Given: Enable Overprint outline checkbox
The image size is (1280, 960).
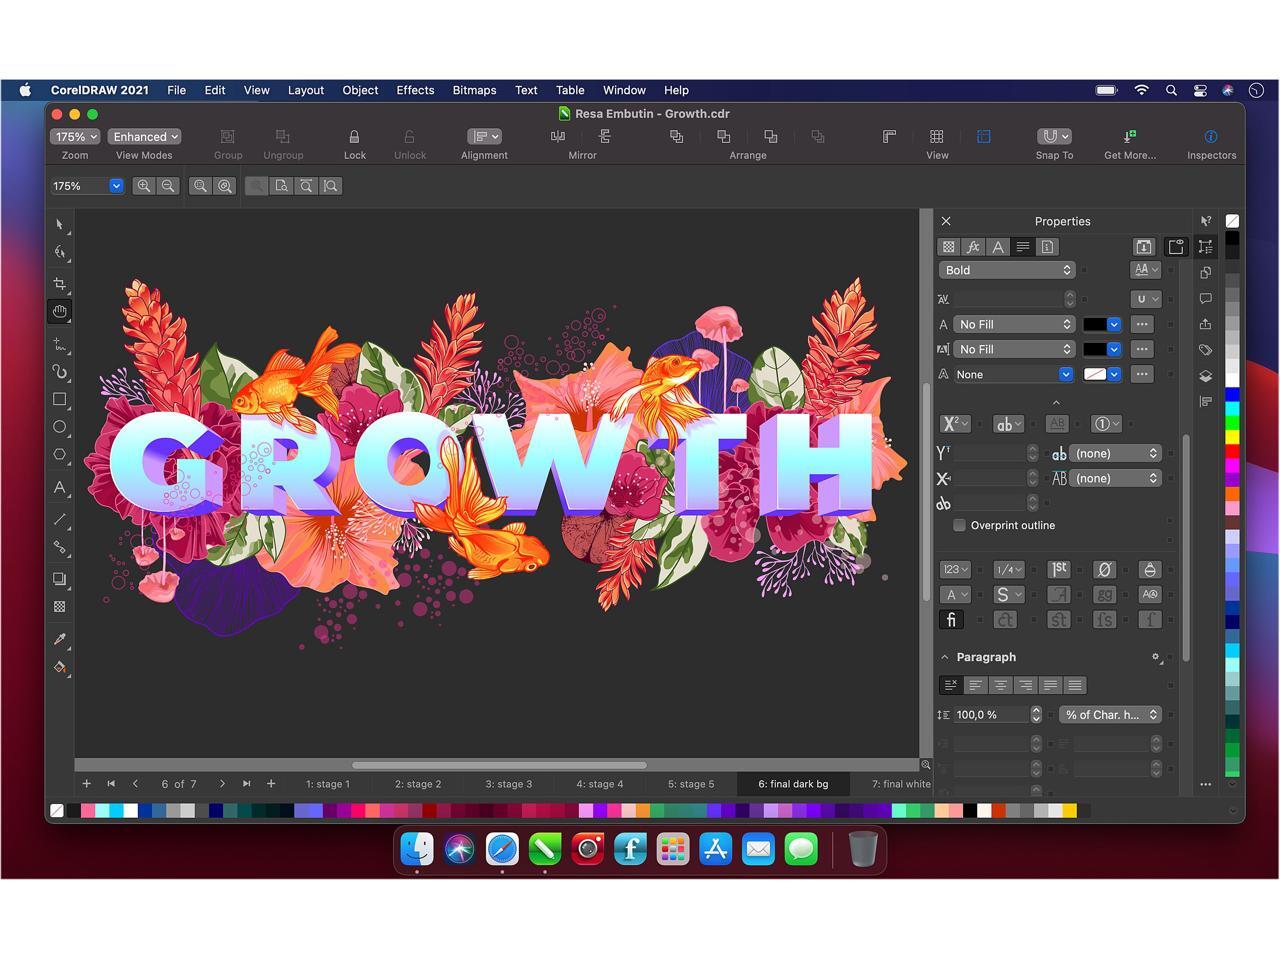Looking at the screenshot, I should pyautogui.click(x=959, y=525).
